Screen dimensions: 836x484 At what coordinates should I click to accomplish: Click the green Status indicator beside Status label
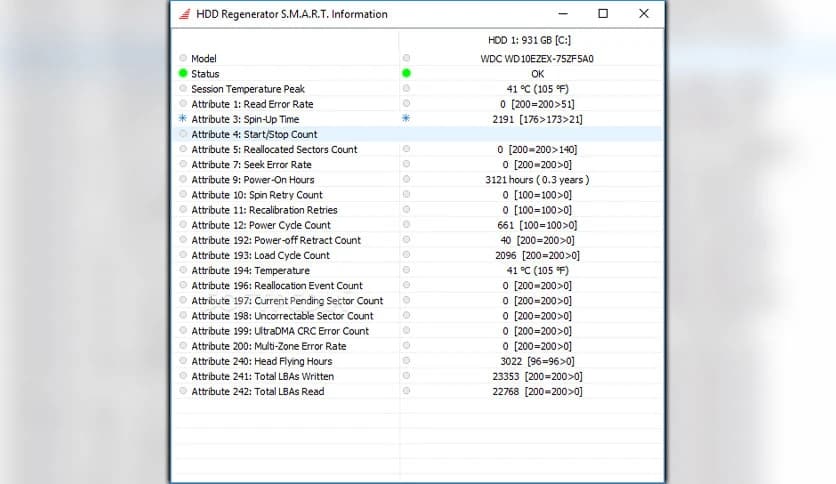tap(183, 73)
